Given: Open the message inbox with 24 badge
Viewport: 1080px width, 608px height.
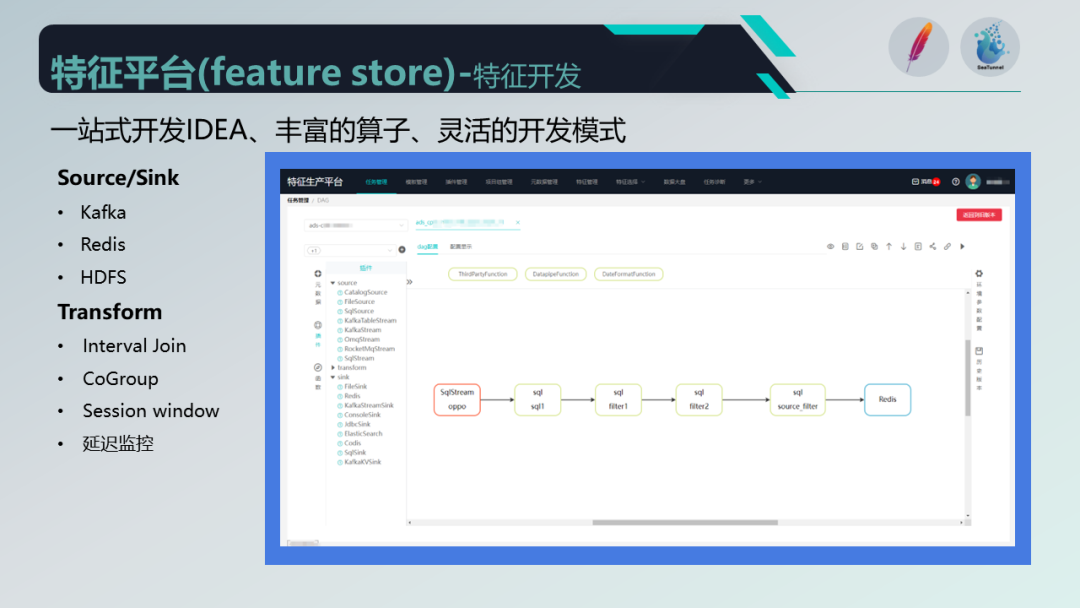Looking at the screenshot, I should (926, 182).
